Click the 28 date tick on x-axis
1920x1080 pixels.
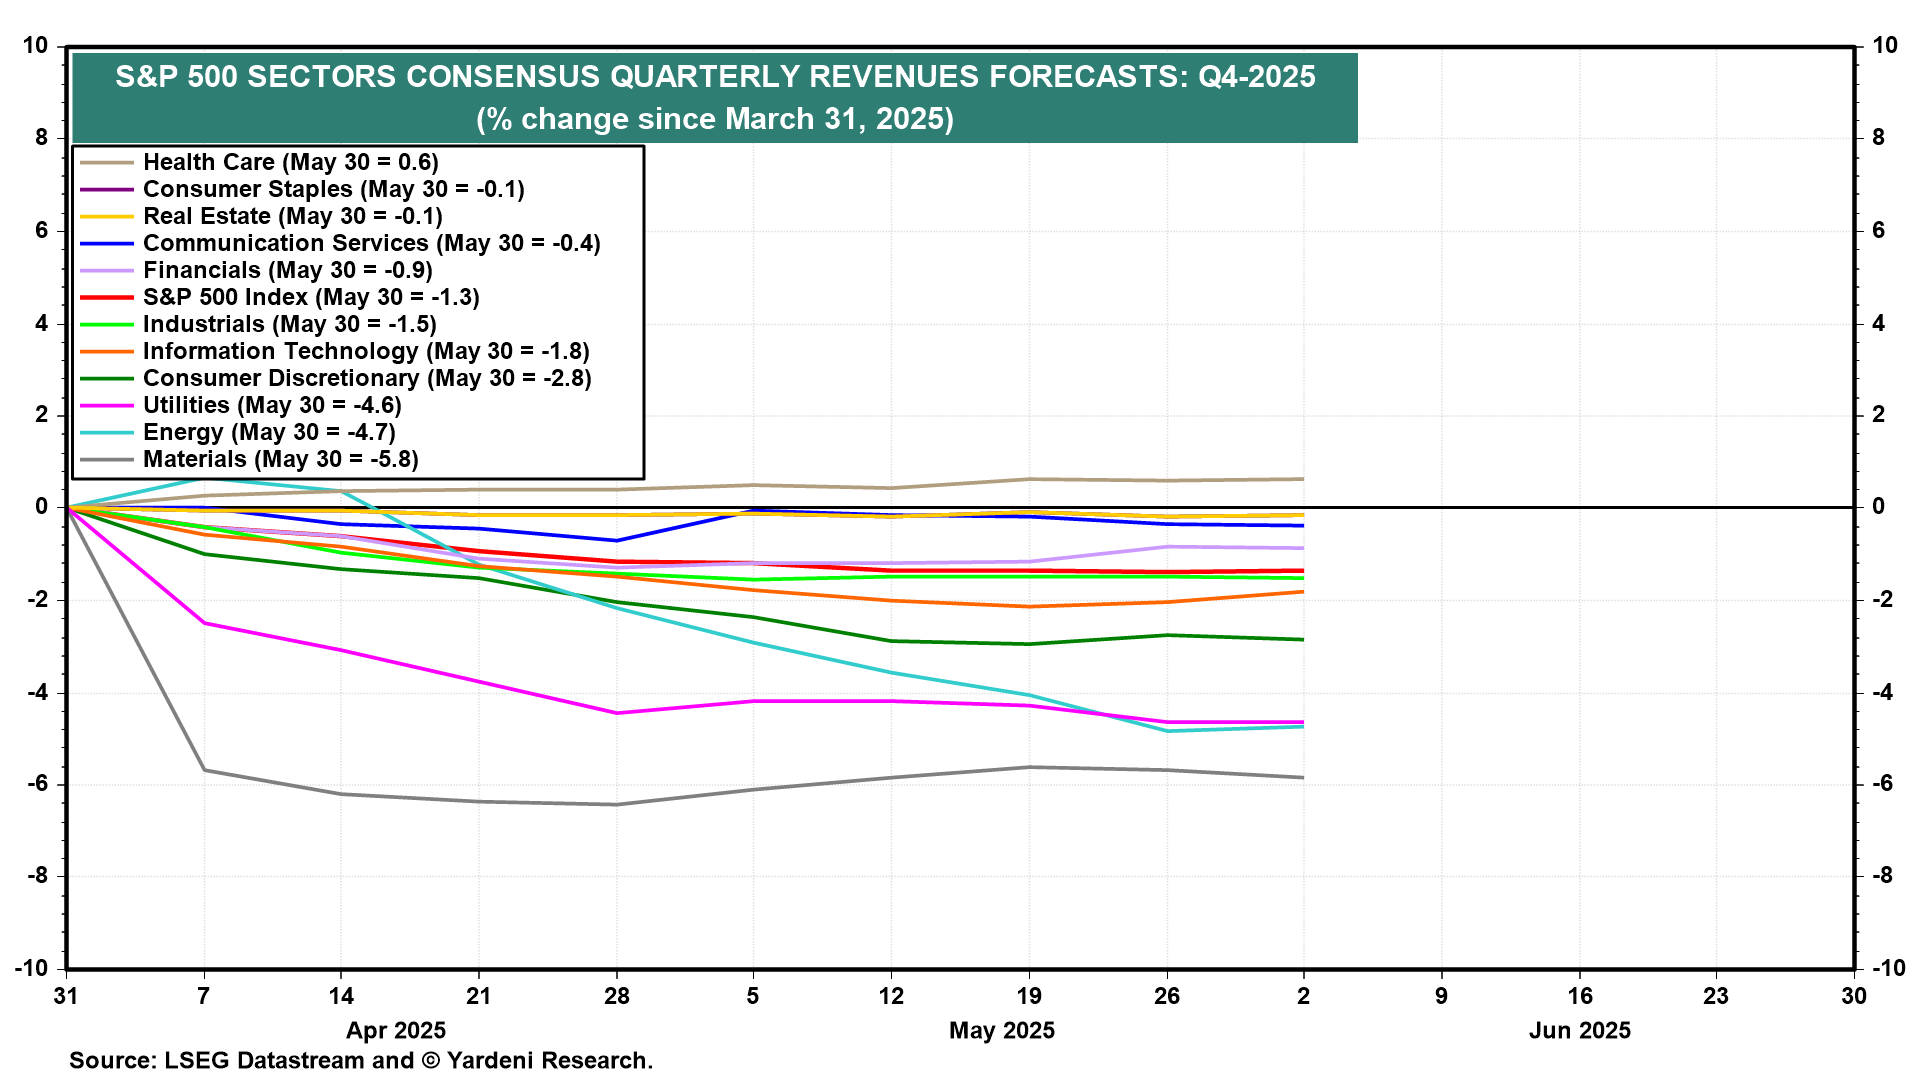click(x=616, y=996)
